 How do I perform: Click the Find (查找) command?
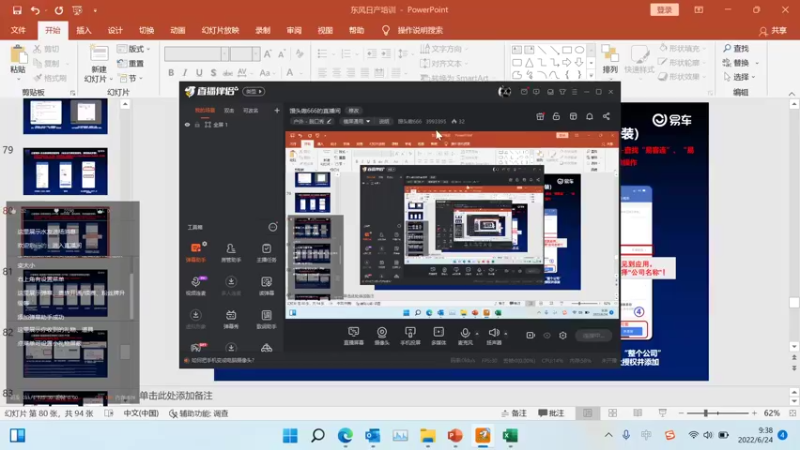tap(736, 48)
